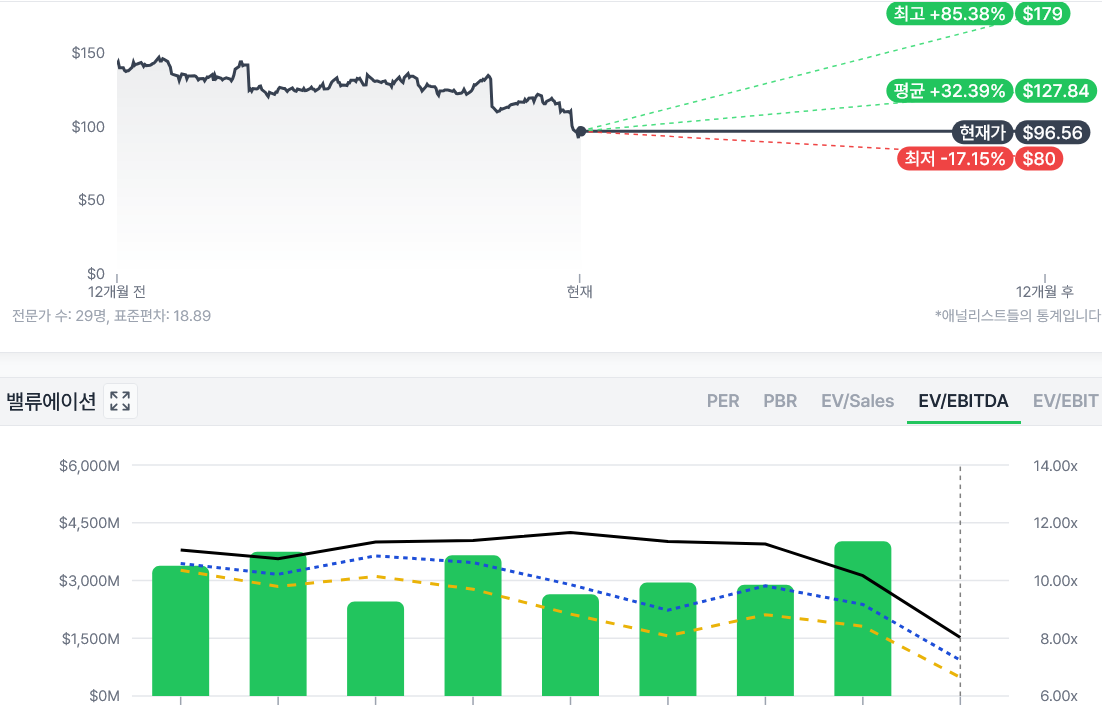Switch to the PER tab
The height and width of the screenshot is (708, 1102).
point(723,401)
